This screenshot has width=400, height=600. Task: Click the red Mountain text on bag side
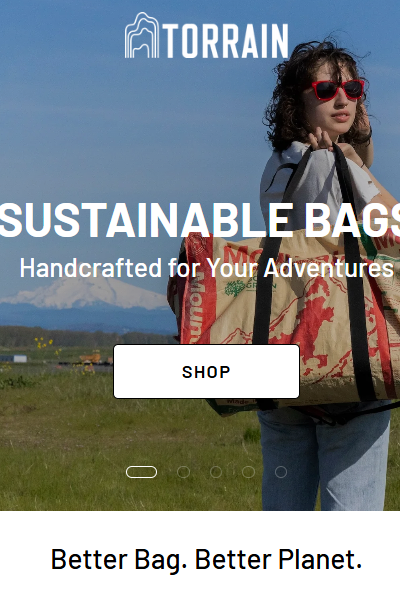click(x=195, y=308)
